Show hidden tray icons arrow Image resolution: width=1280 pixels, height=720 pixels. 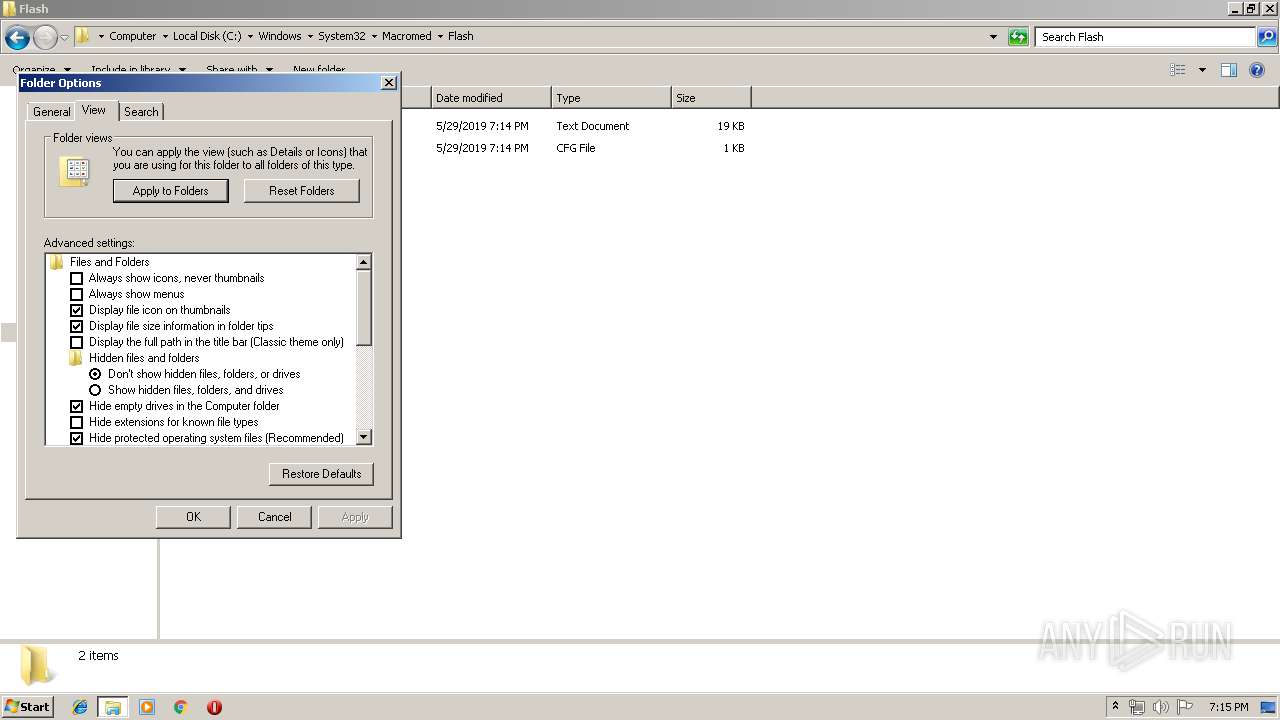pyautogui.click(x=1115, y=707)
